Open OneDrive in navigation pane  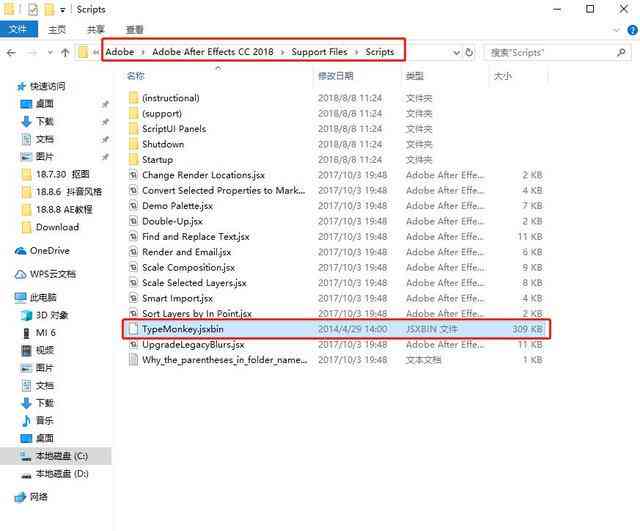(49, 251)
